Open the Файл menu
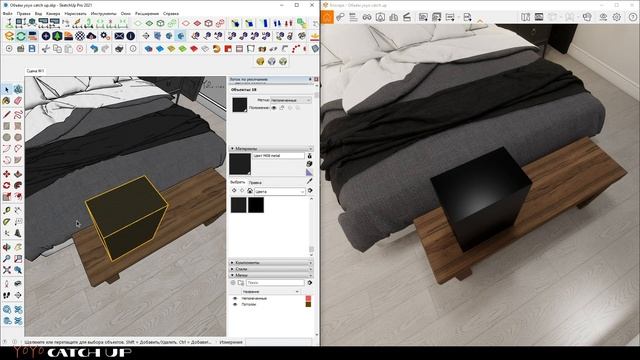640x360 pixels. (7, 13)
